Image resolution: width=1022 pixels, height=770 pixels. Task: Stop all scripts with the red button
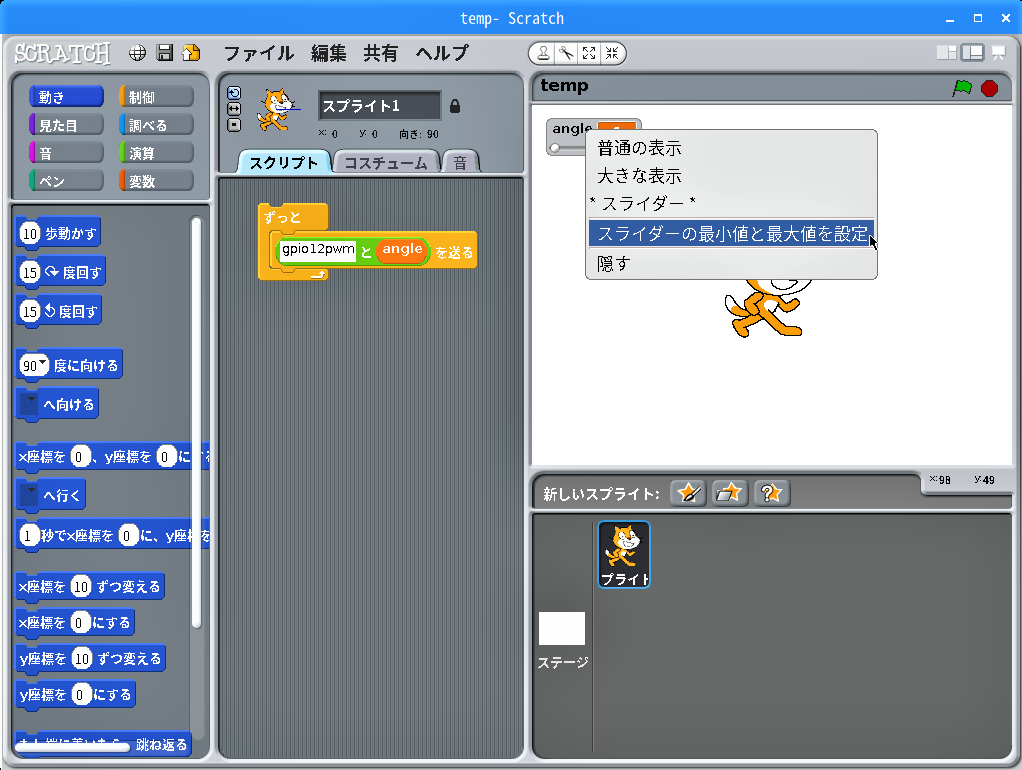coord(989,88)
